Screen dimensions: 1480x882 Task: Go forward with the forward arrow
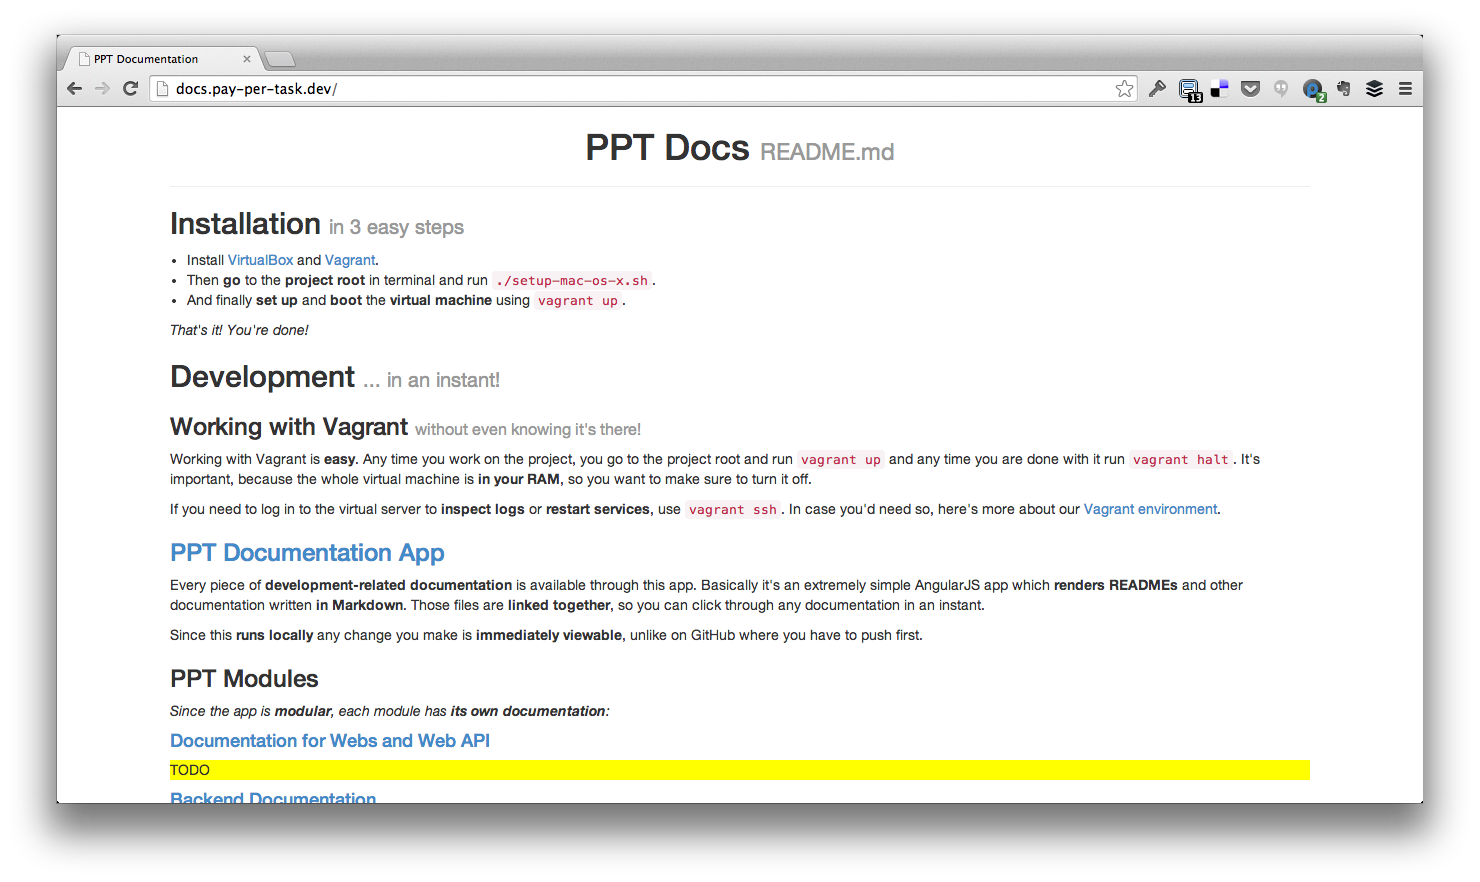coord(102,88)
